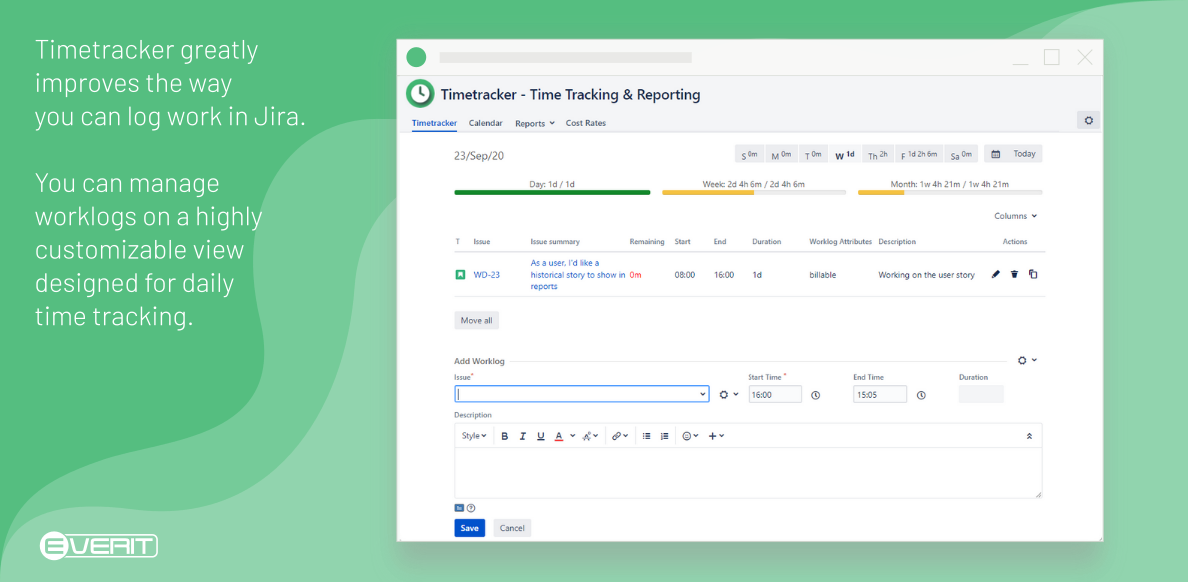Click inside the Description text area

pos(748,472)
